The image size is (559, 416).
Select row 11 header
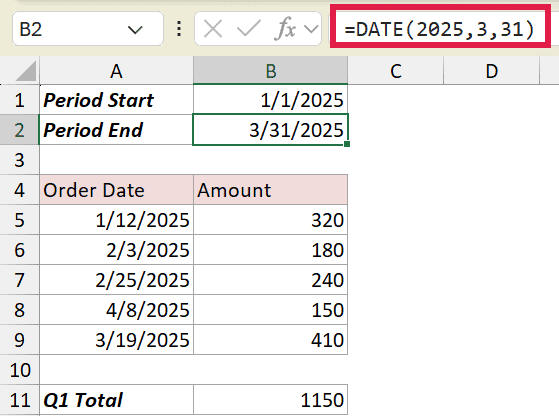coord(19,400)
